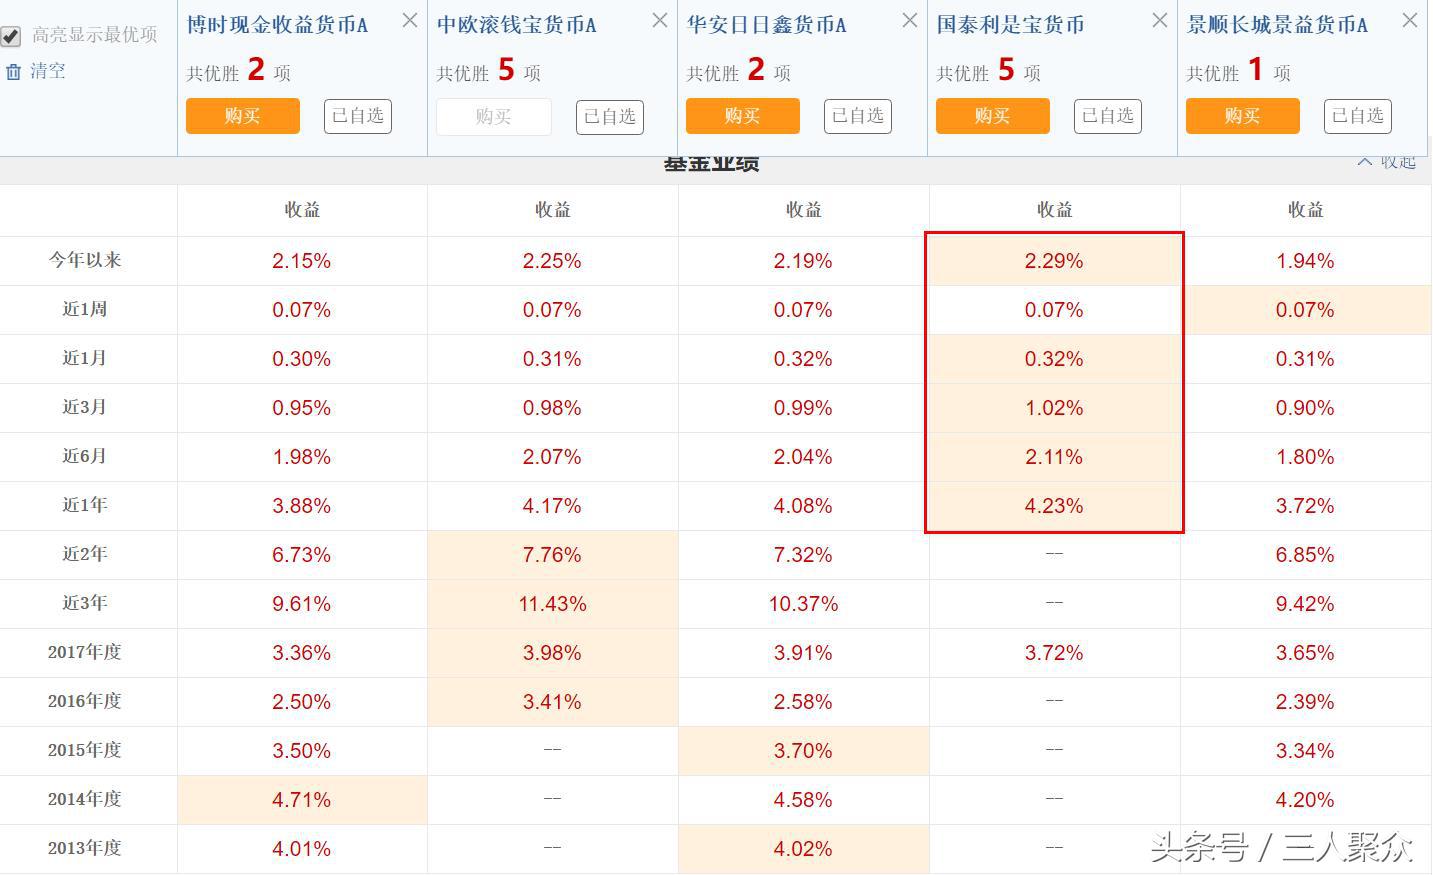Click 购买 for 景顺长城景益货币A

tap(1243, 116)
